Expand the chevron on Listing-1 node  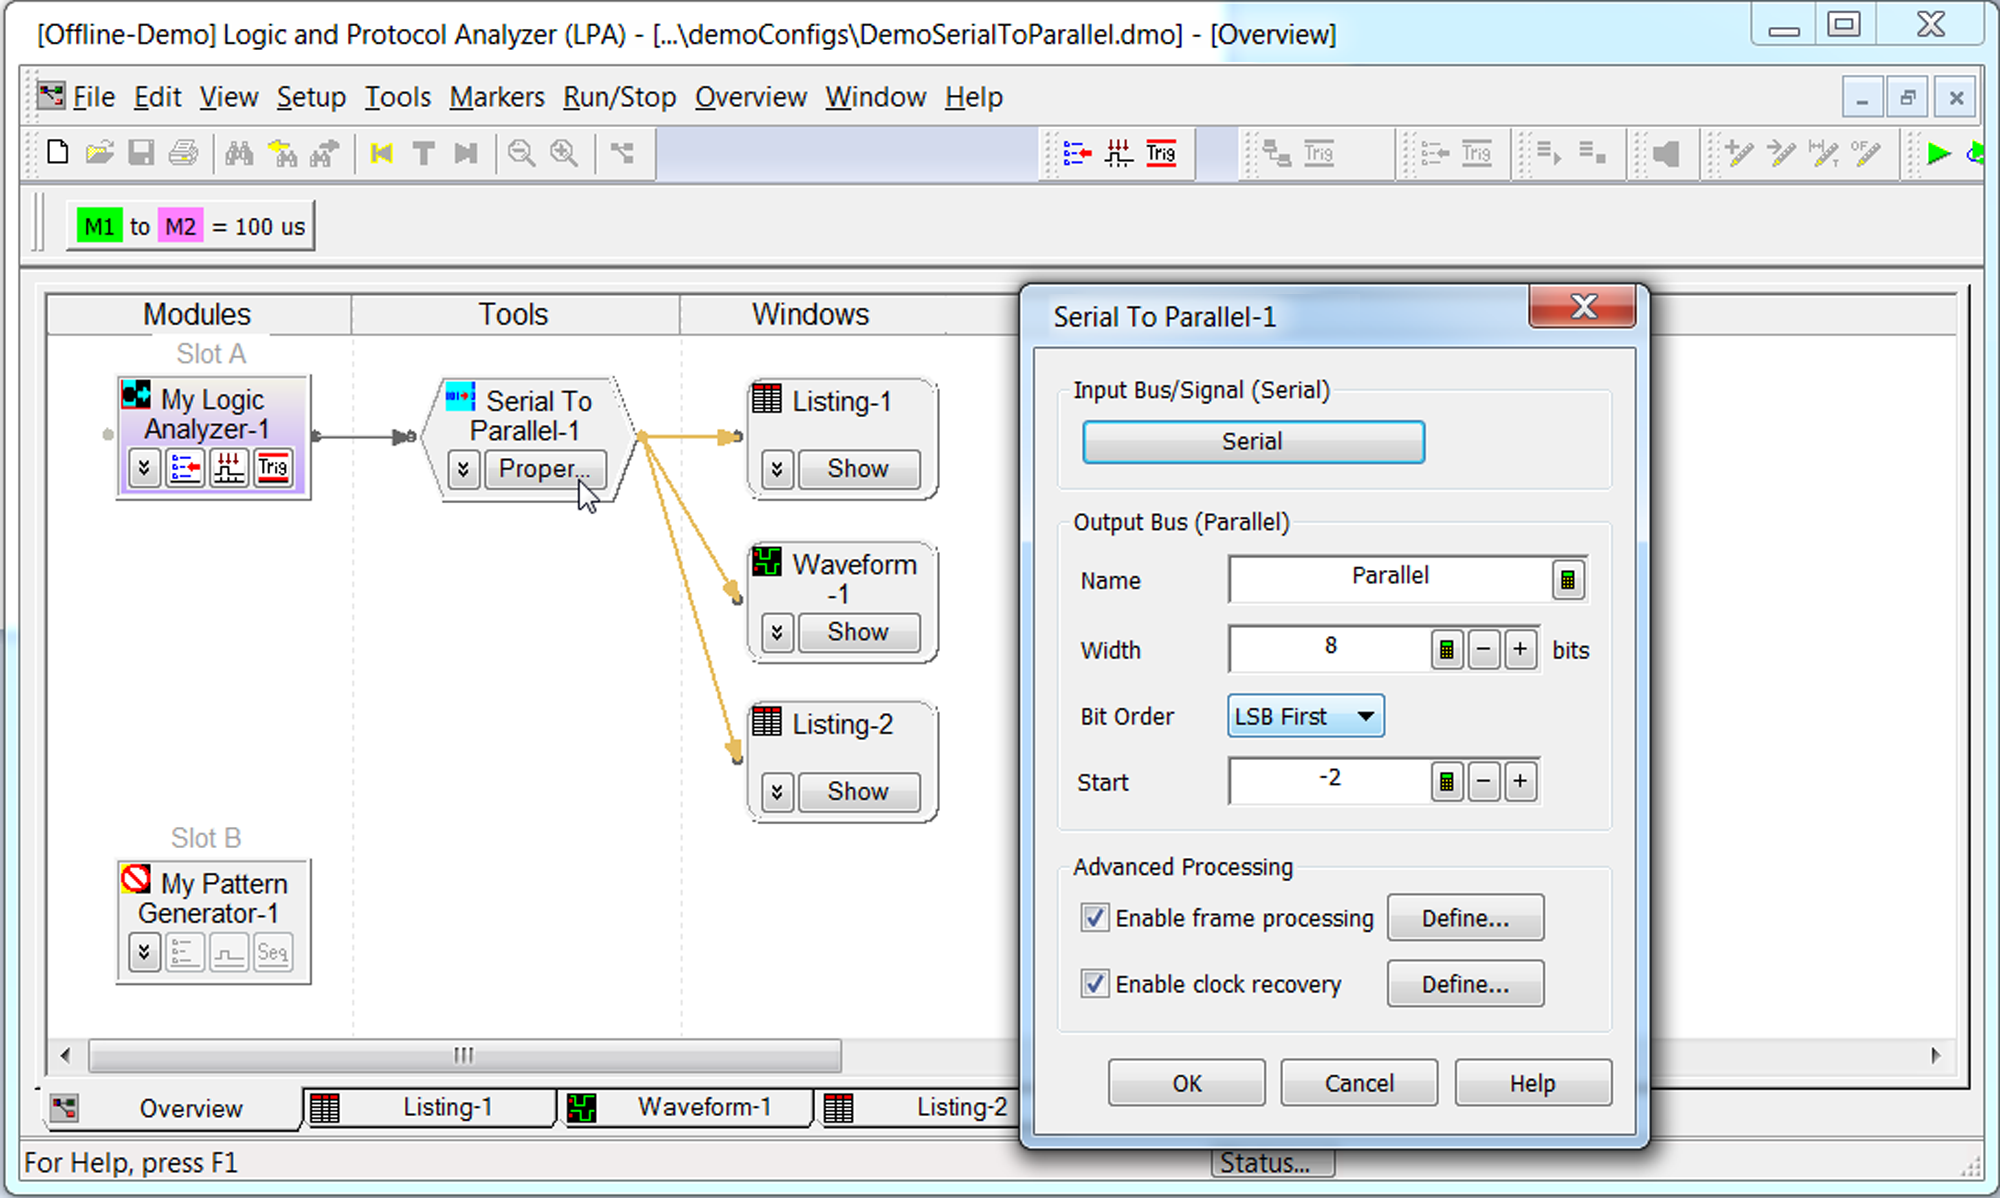click(x=776, y=468)
